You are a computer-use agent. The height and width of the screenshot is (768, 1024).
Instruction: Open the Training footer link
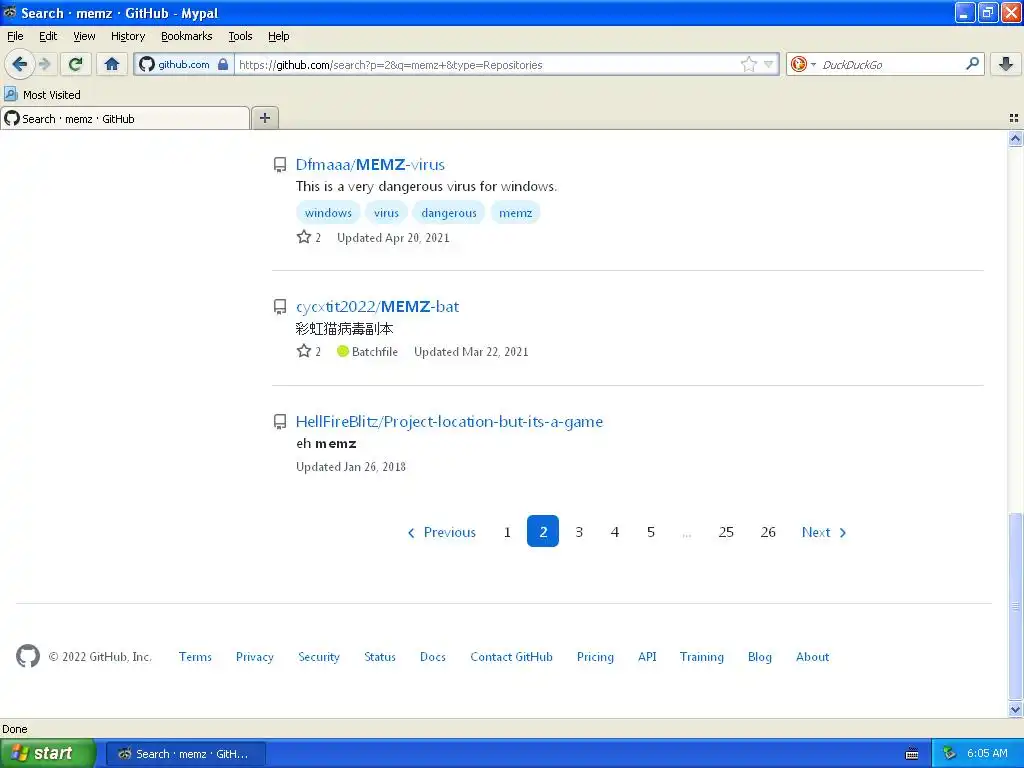701,657
